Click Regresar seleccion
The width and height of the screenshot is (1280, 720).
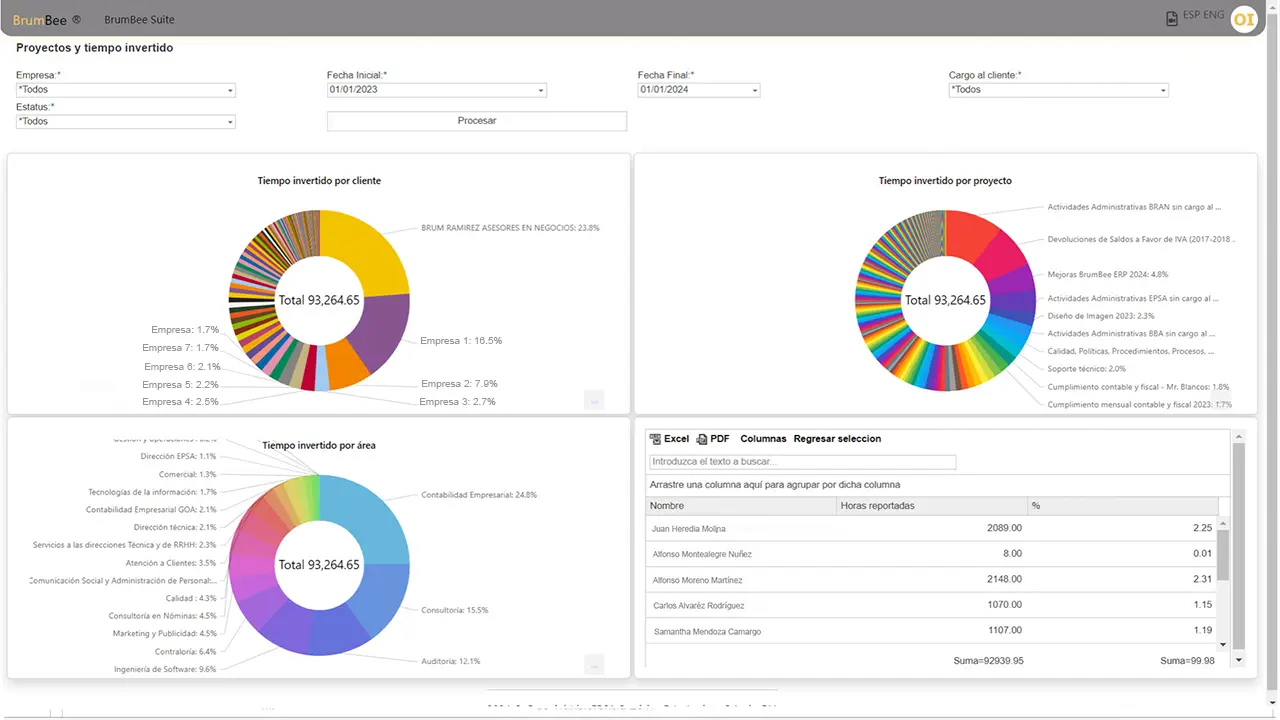[837, 439]
